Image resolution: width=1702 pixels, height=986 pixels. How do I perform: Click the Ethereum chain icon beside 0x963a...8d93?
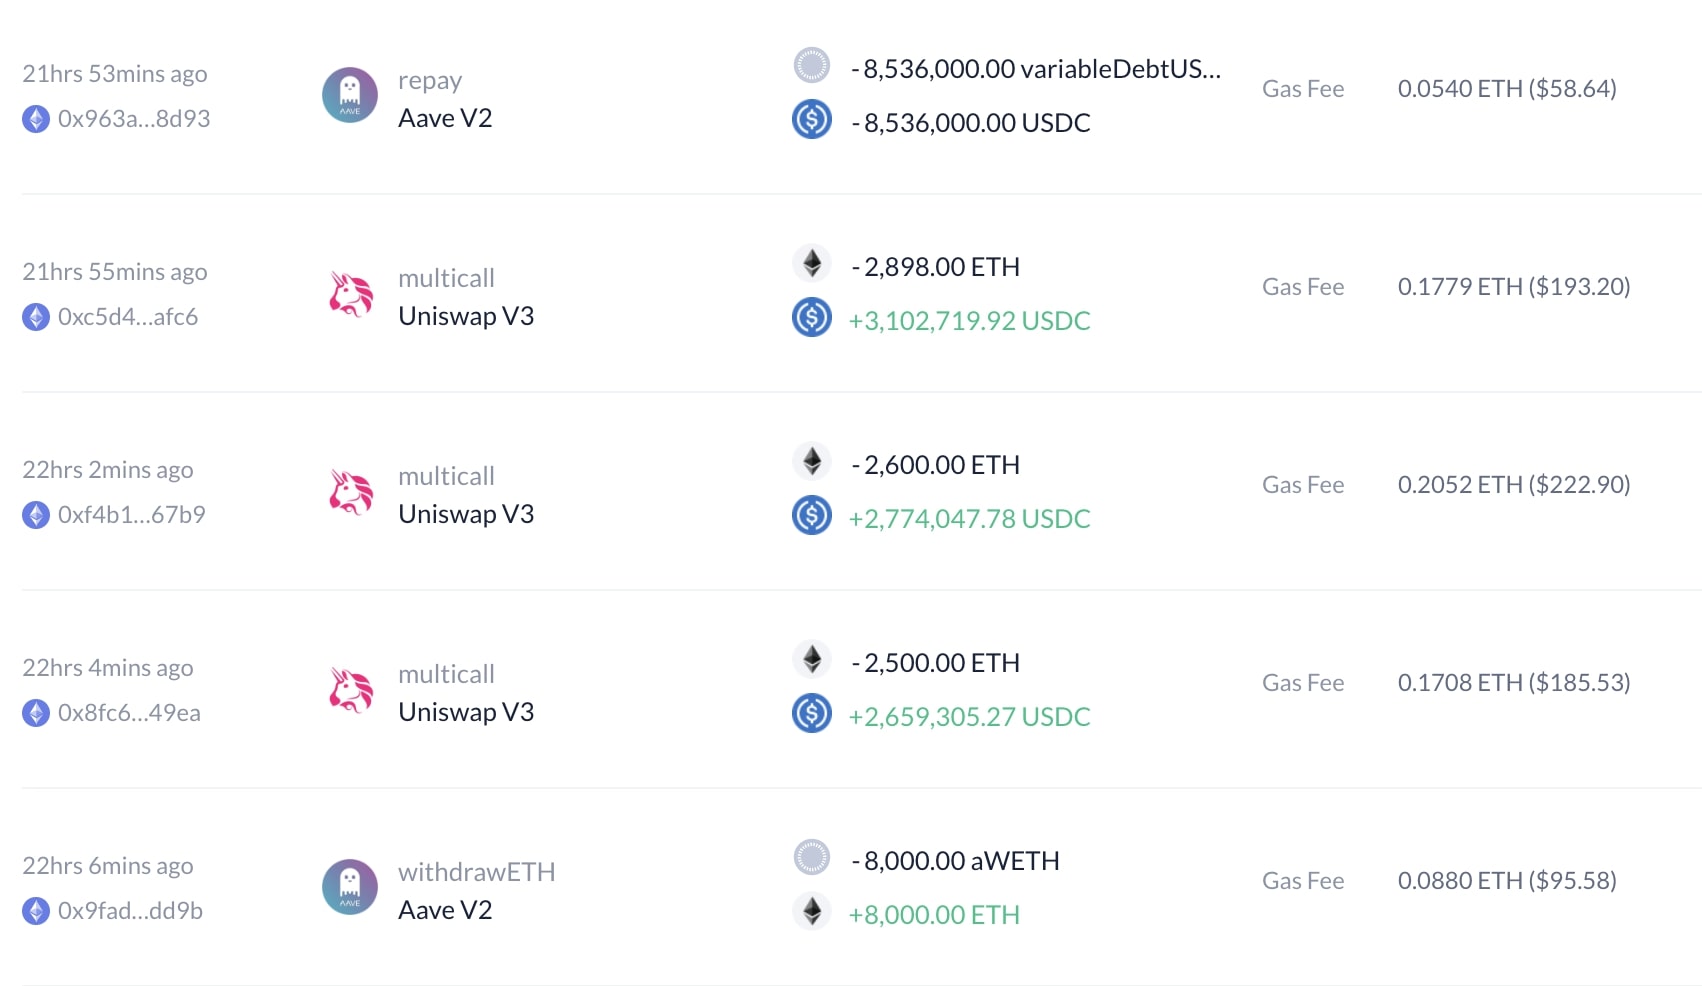point(36,119)
